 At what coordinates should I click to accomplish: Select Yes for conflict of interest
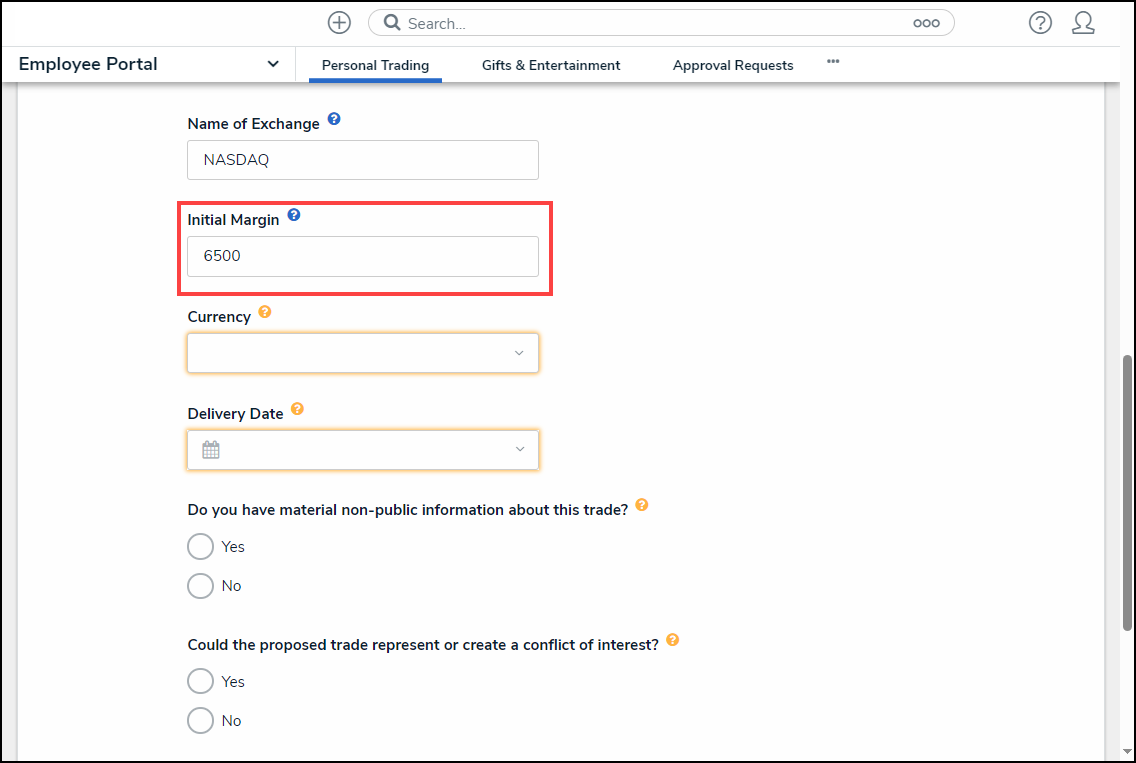[201, 682]
